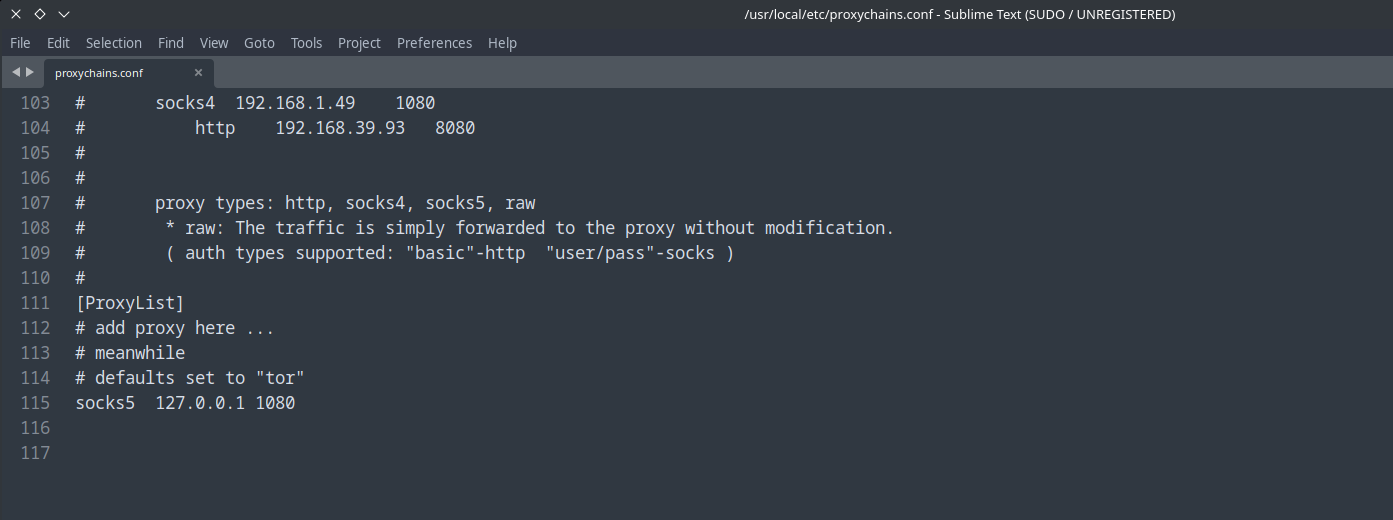Screen dimensions: 1393x520
Task: Open the Preferences menu
Action: pyautogui.click(x=434, y=43)
